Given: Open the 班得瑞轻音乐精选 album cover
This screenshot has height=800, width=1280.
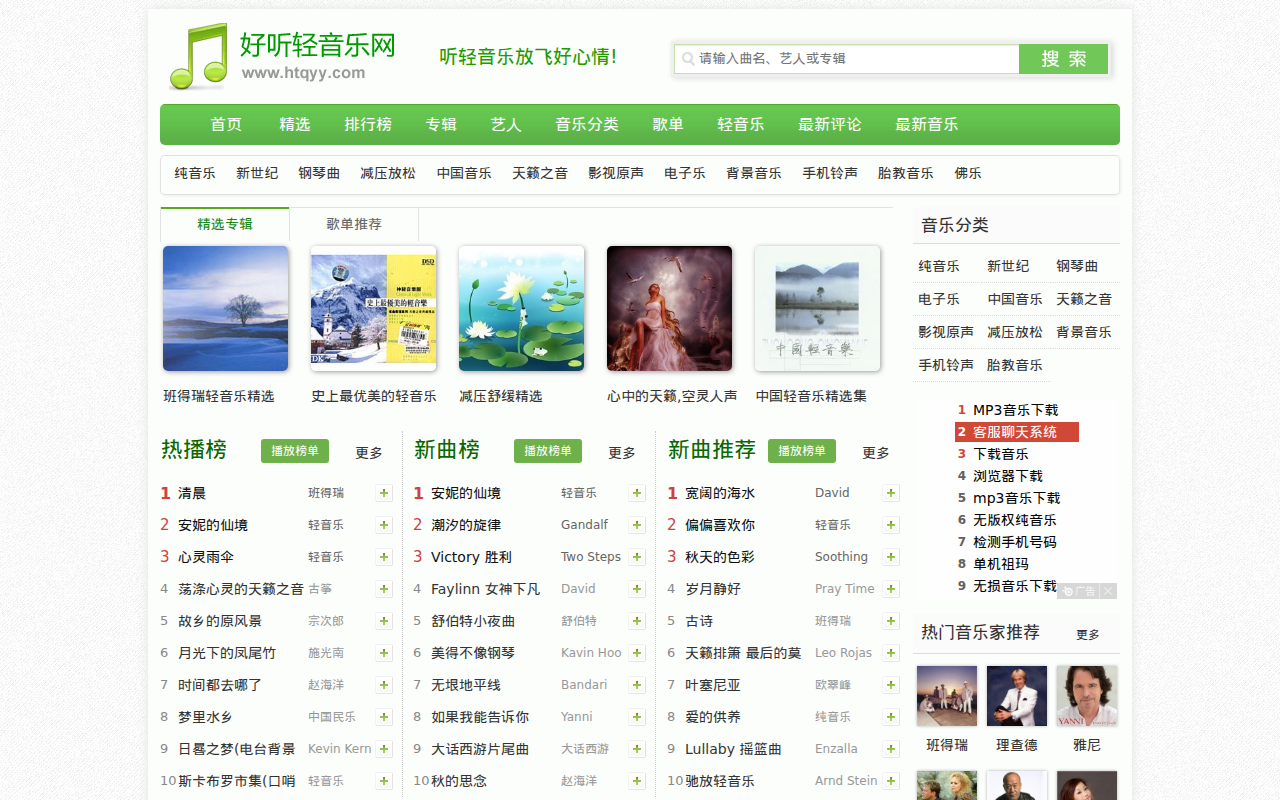Looking at the screenshot, I should click(225, 308).
